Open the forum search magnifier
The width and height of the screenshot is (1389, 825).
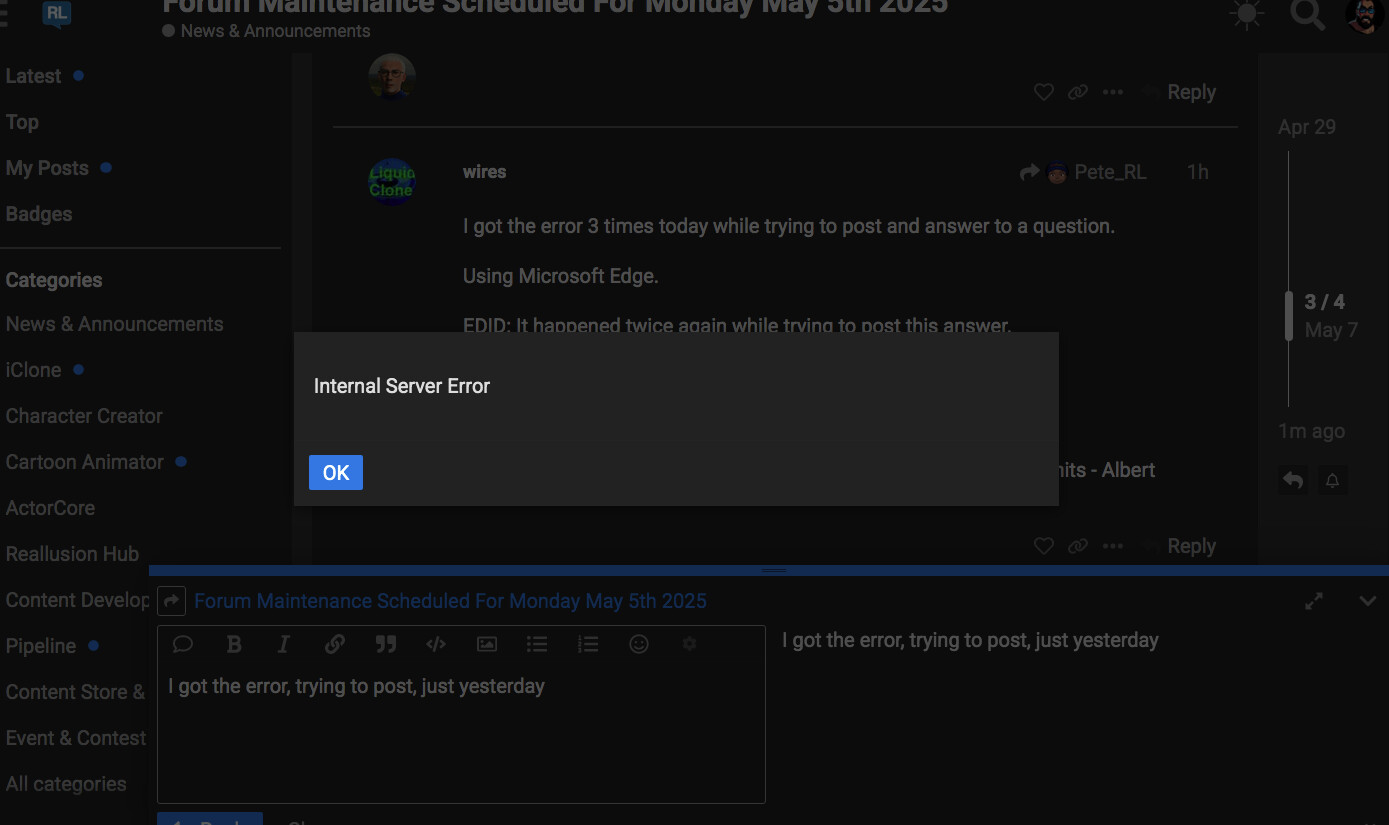[1307, 14]
